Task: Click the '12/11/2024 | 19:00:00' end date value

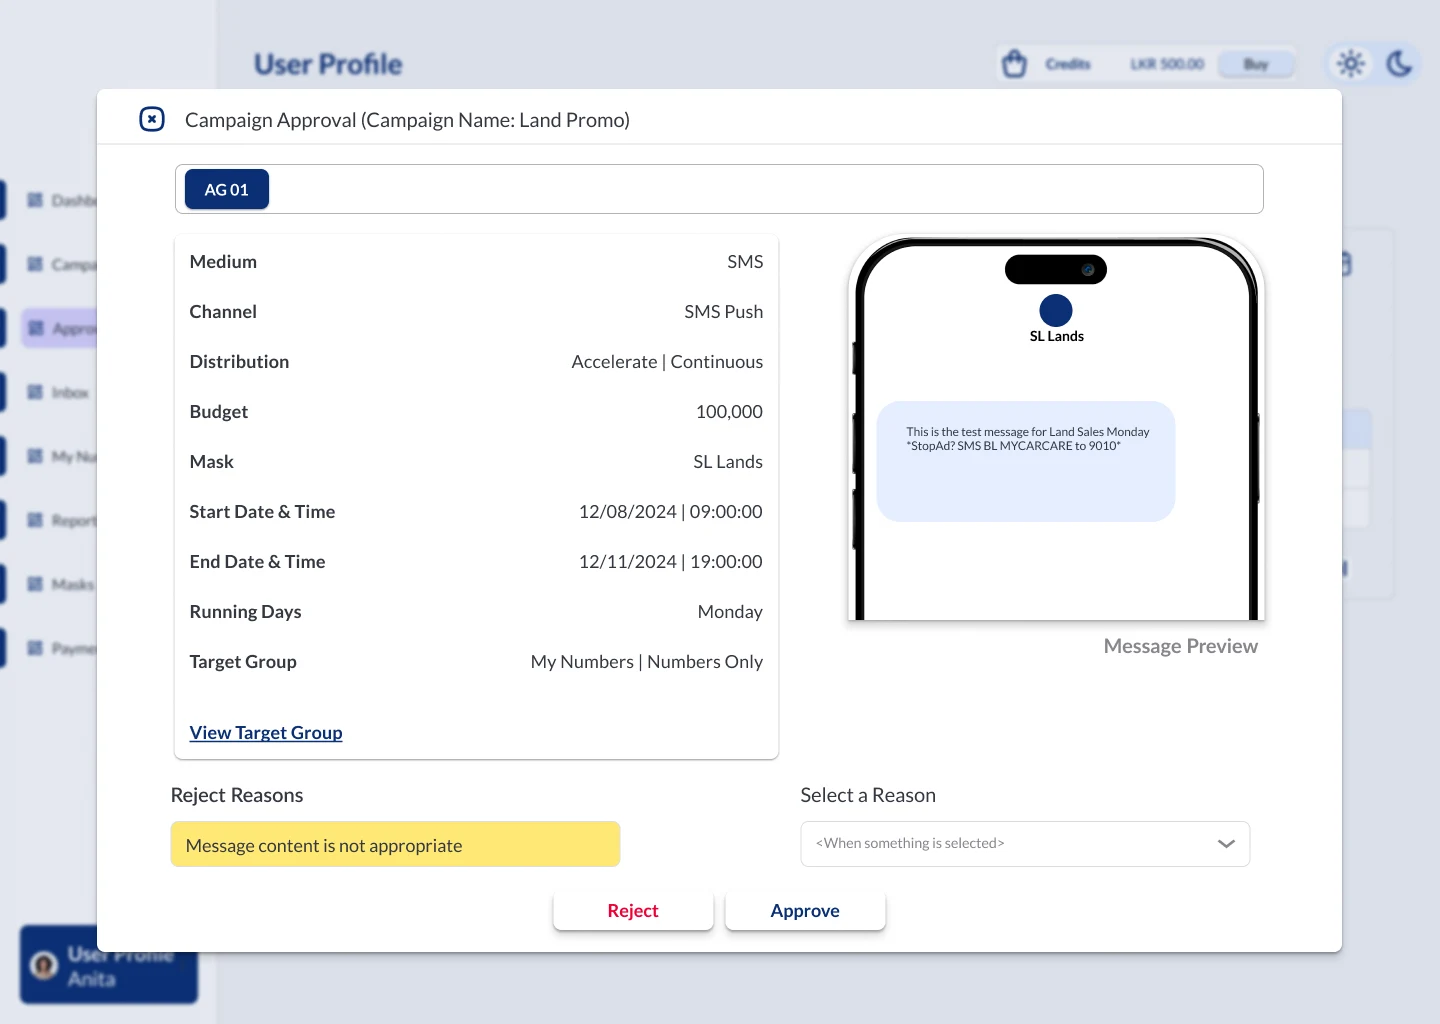Action: pos(671,562)
